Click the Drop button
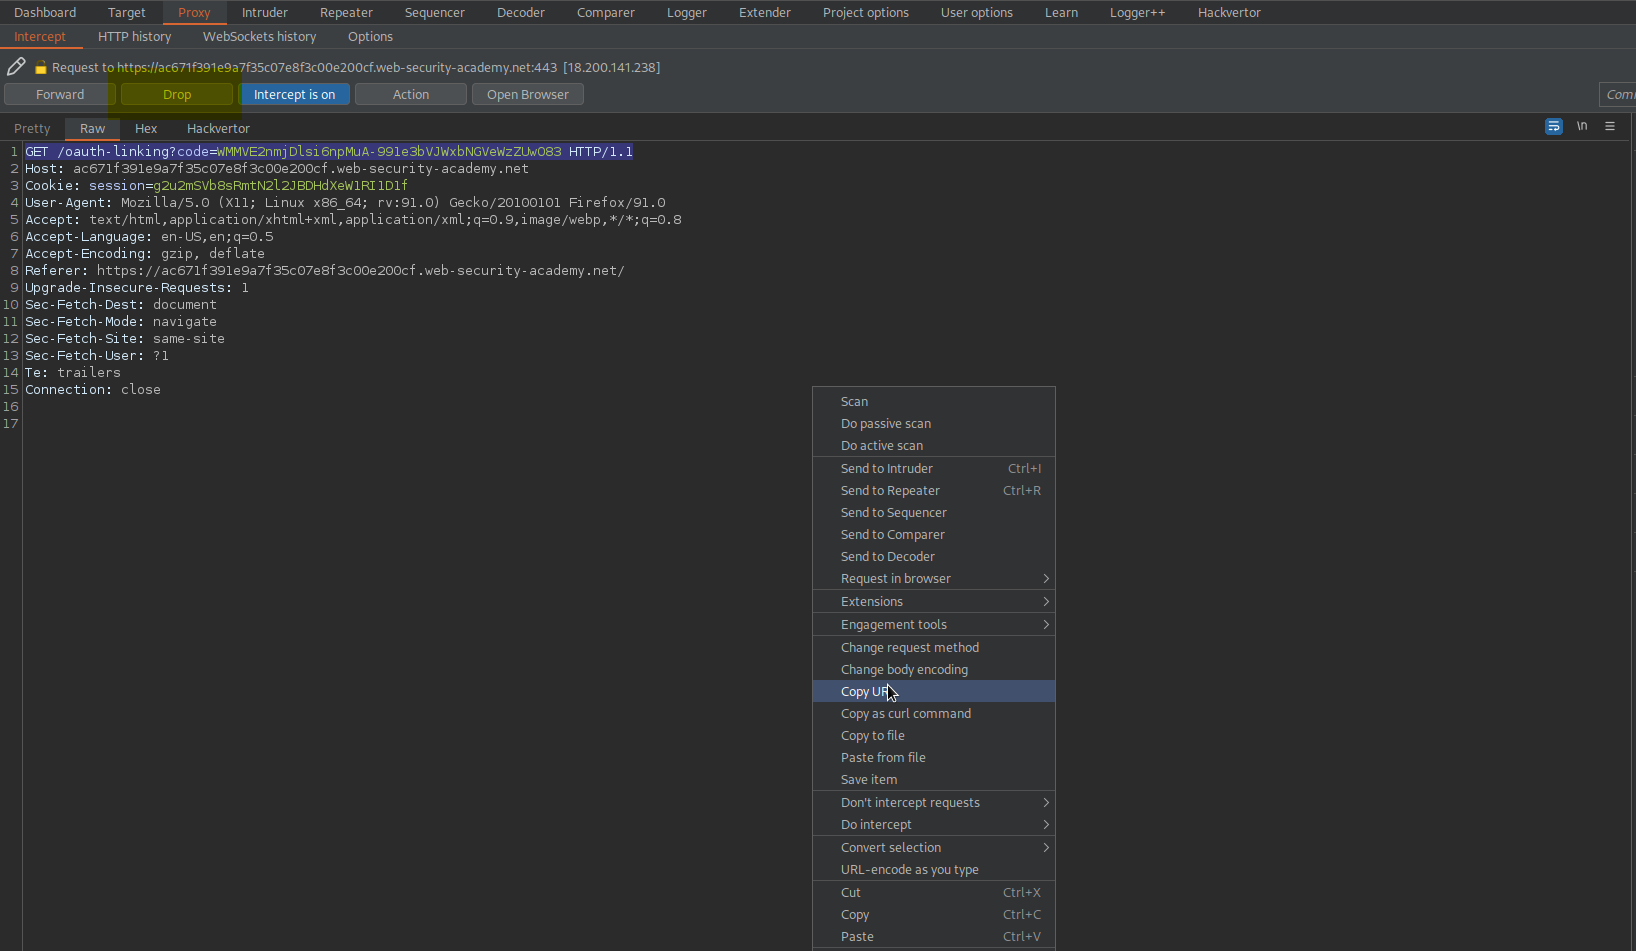1636x951 pixels. pyautogui.click(x=177, y=94)
